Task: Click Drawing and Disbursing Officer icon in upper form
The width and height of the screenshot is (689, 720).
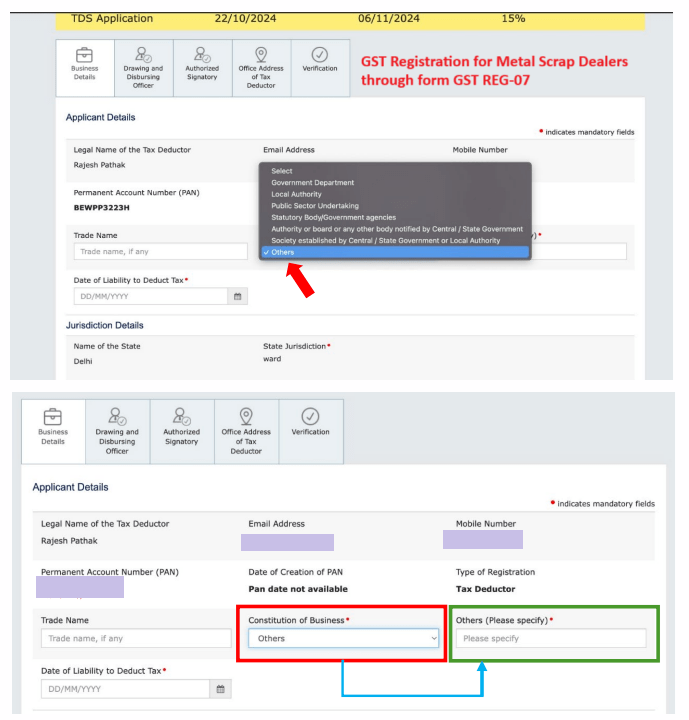Action: [x=143, y=58]
